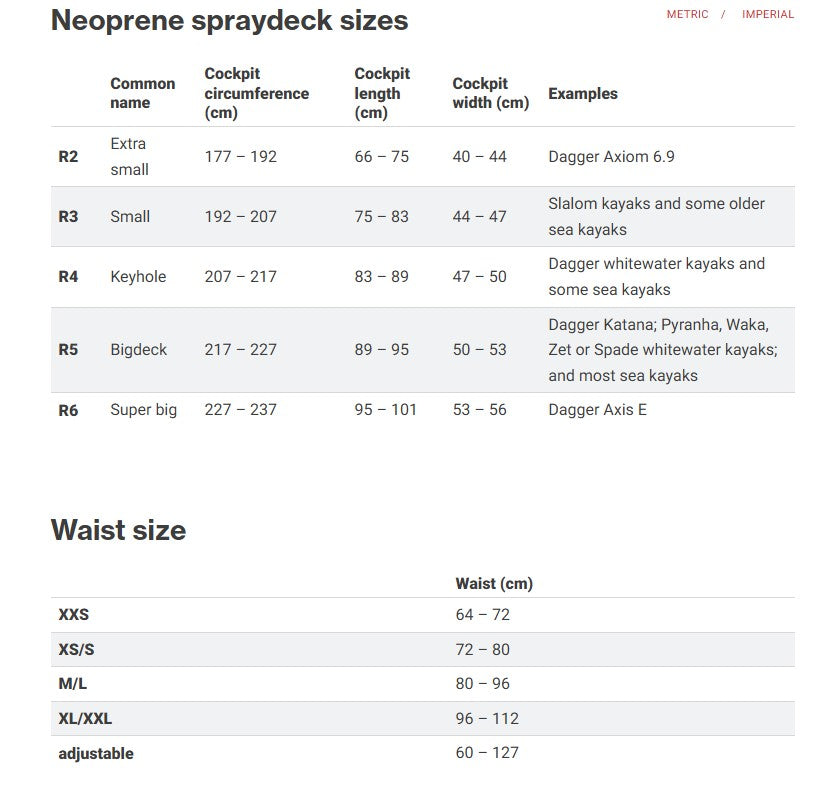
Task: Switch to IMPERIAL units
Action: 767,15
